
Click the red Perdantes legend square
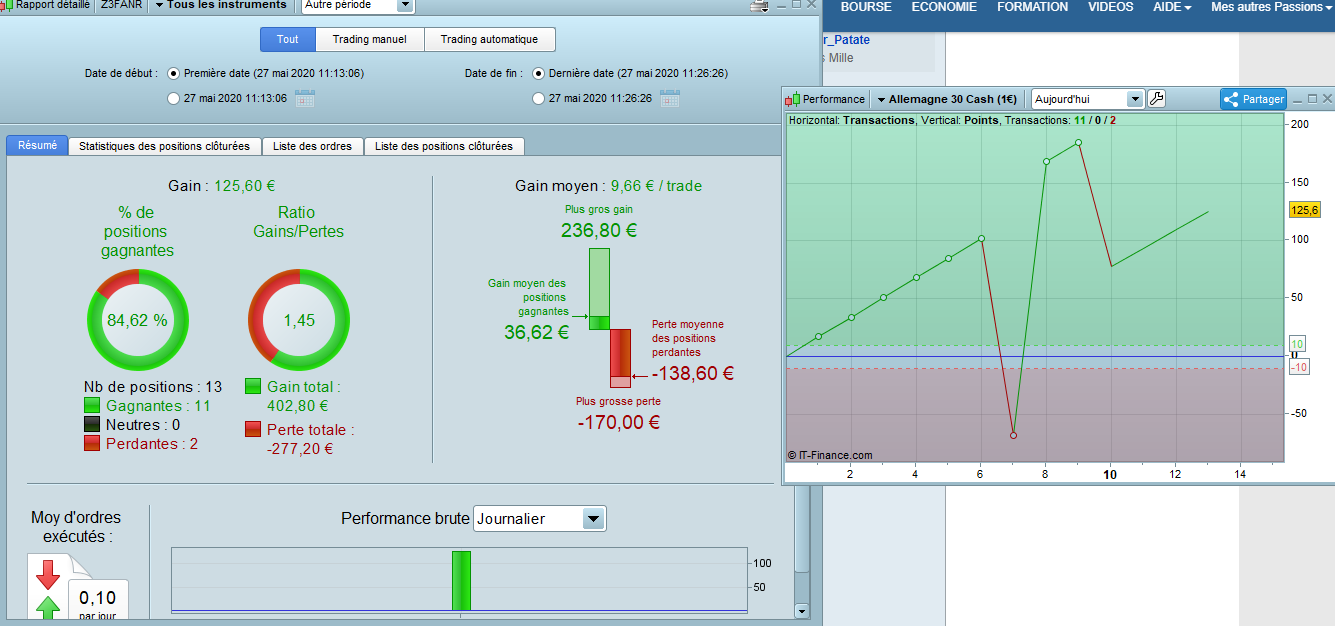click(x=92, y=443)
